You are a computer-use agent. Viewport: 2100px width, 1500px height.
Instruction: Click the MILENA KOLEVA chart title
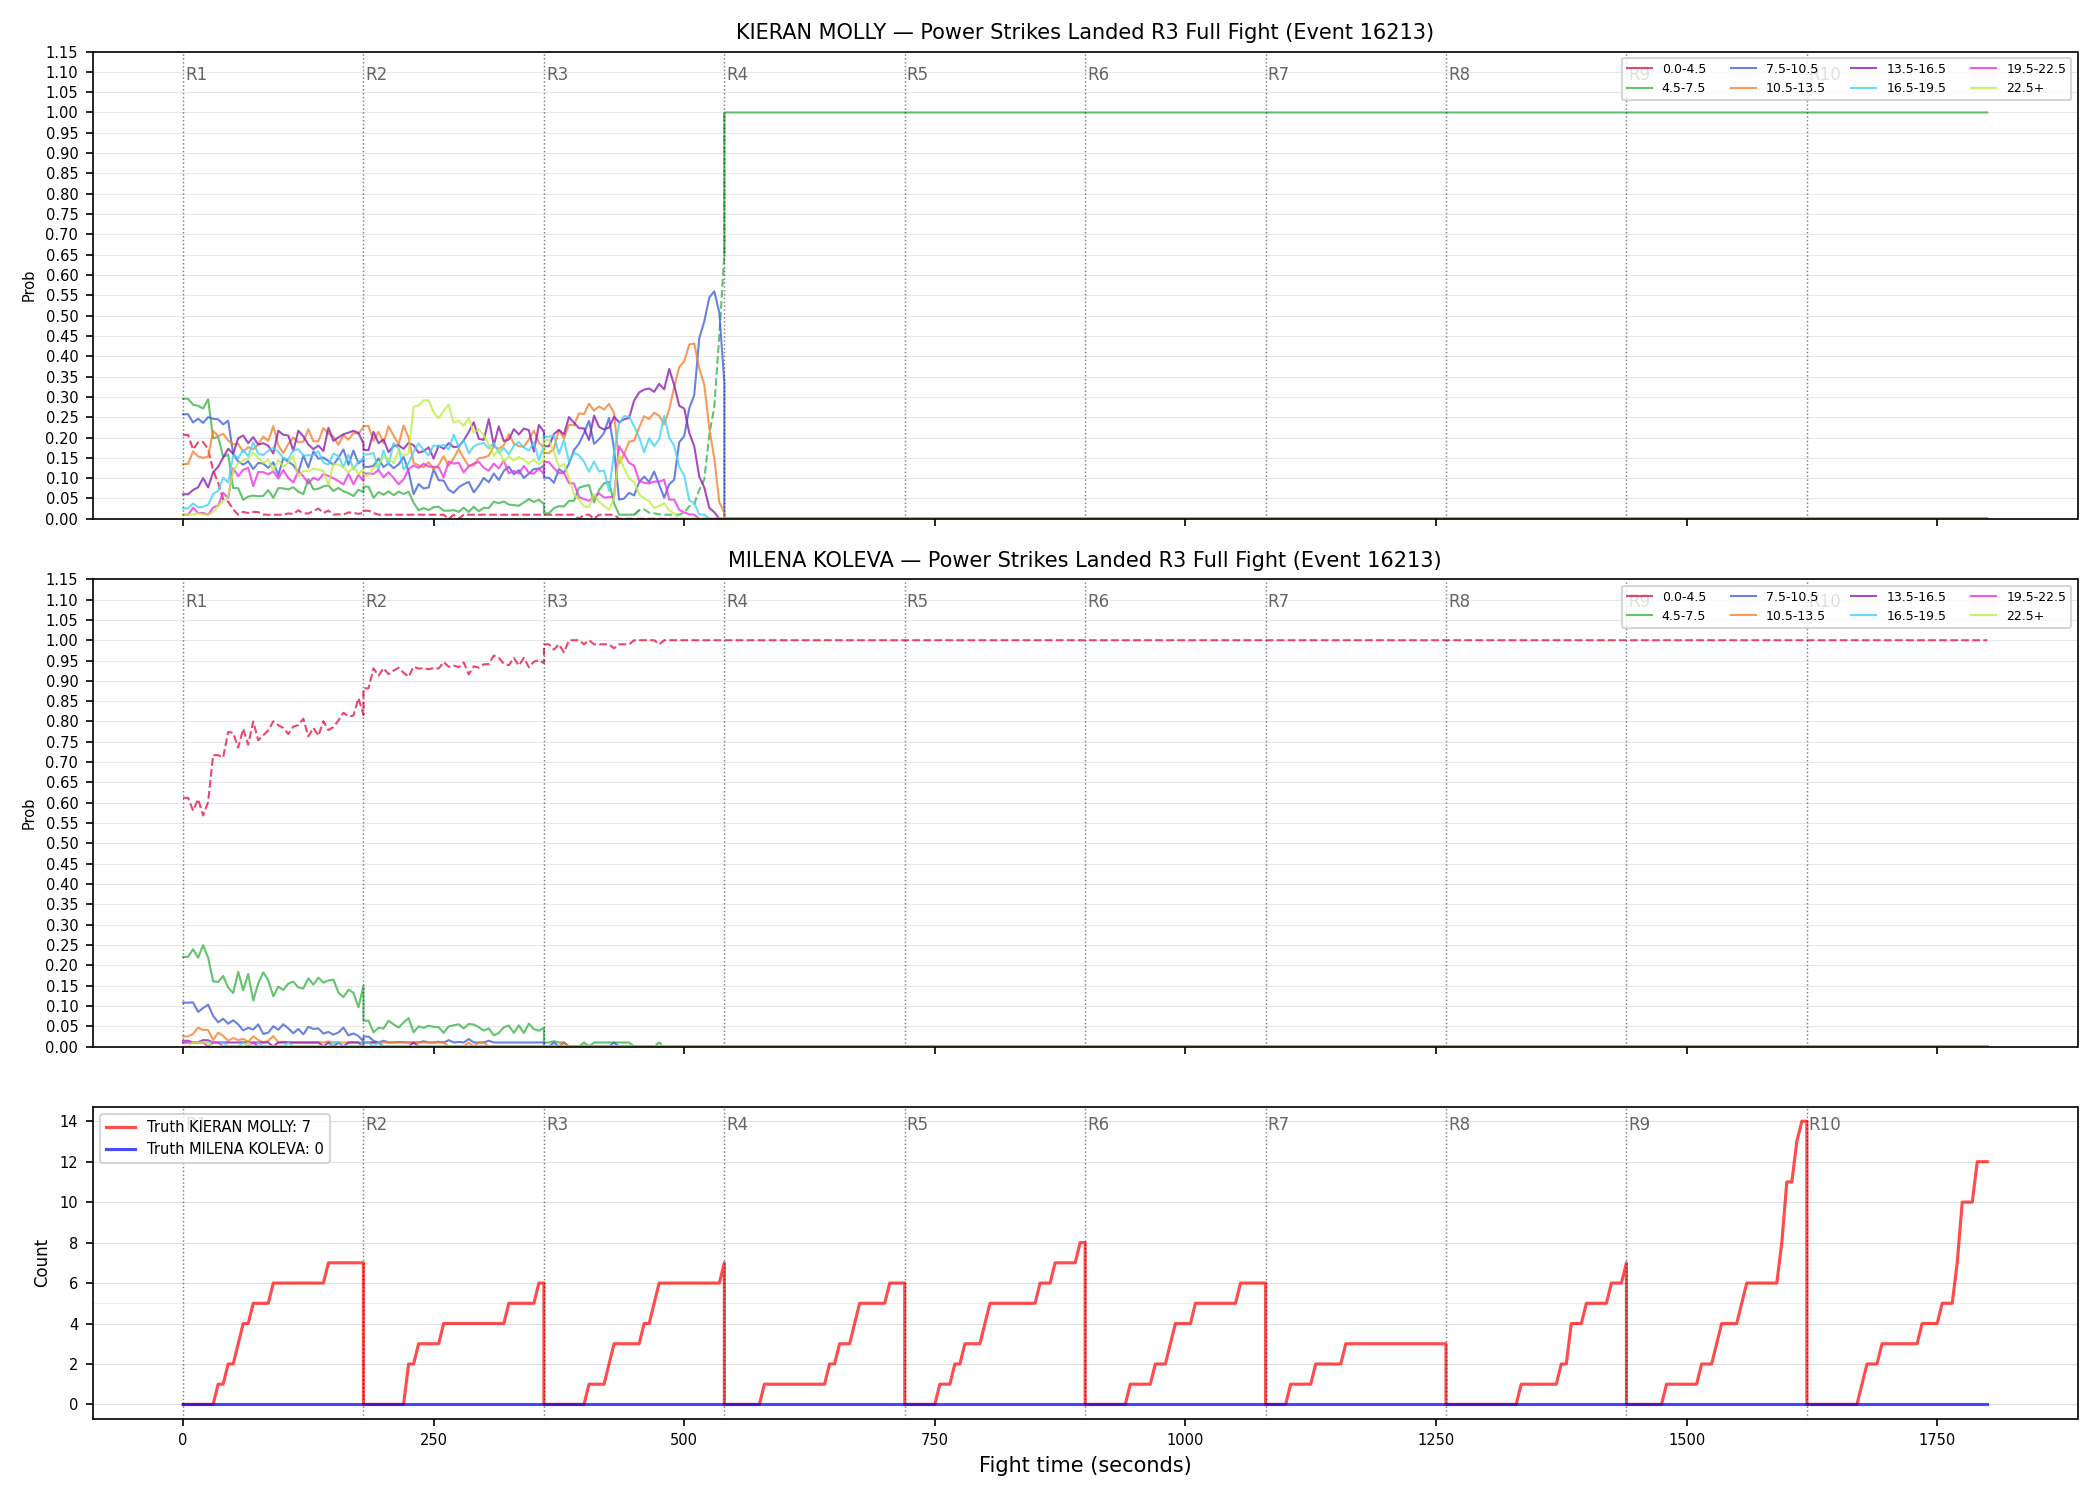(x=1084, y=560)
